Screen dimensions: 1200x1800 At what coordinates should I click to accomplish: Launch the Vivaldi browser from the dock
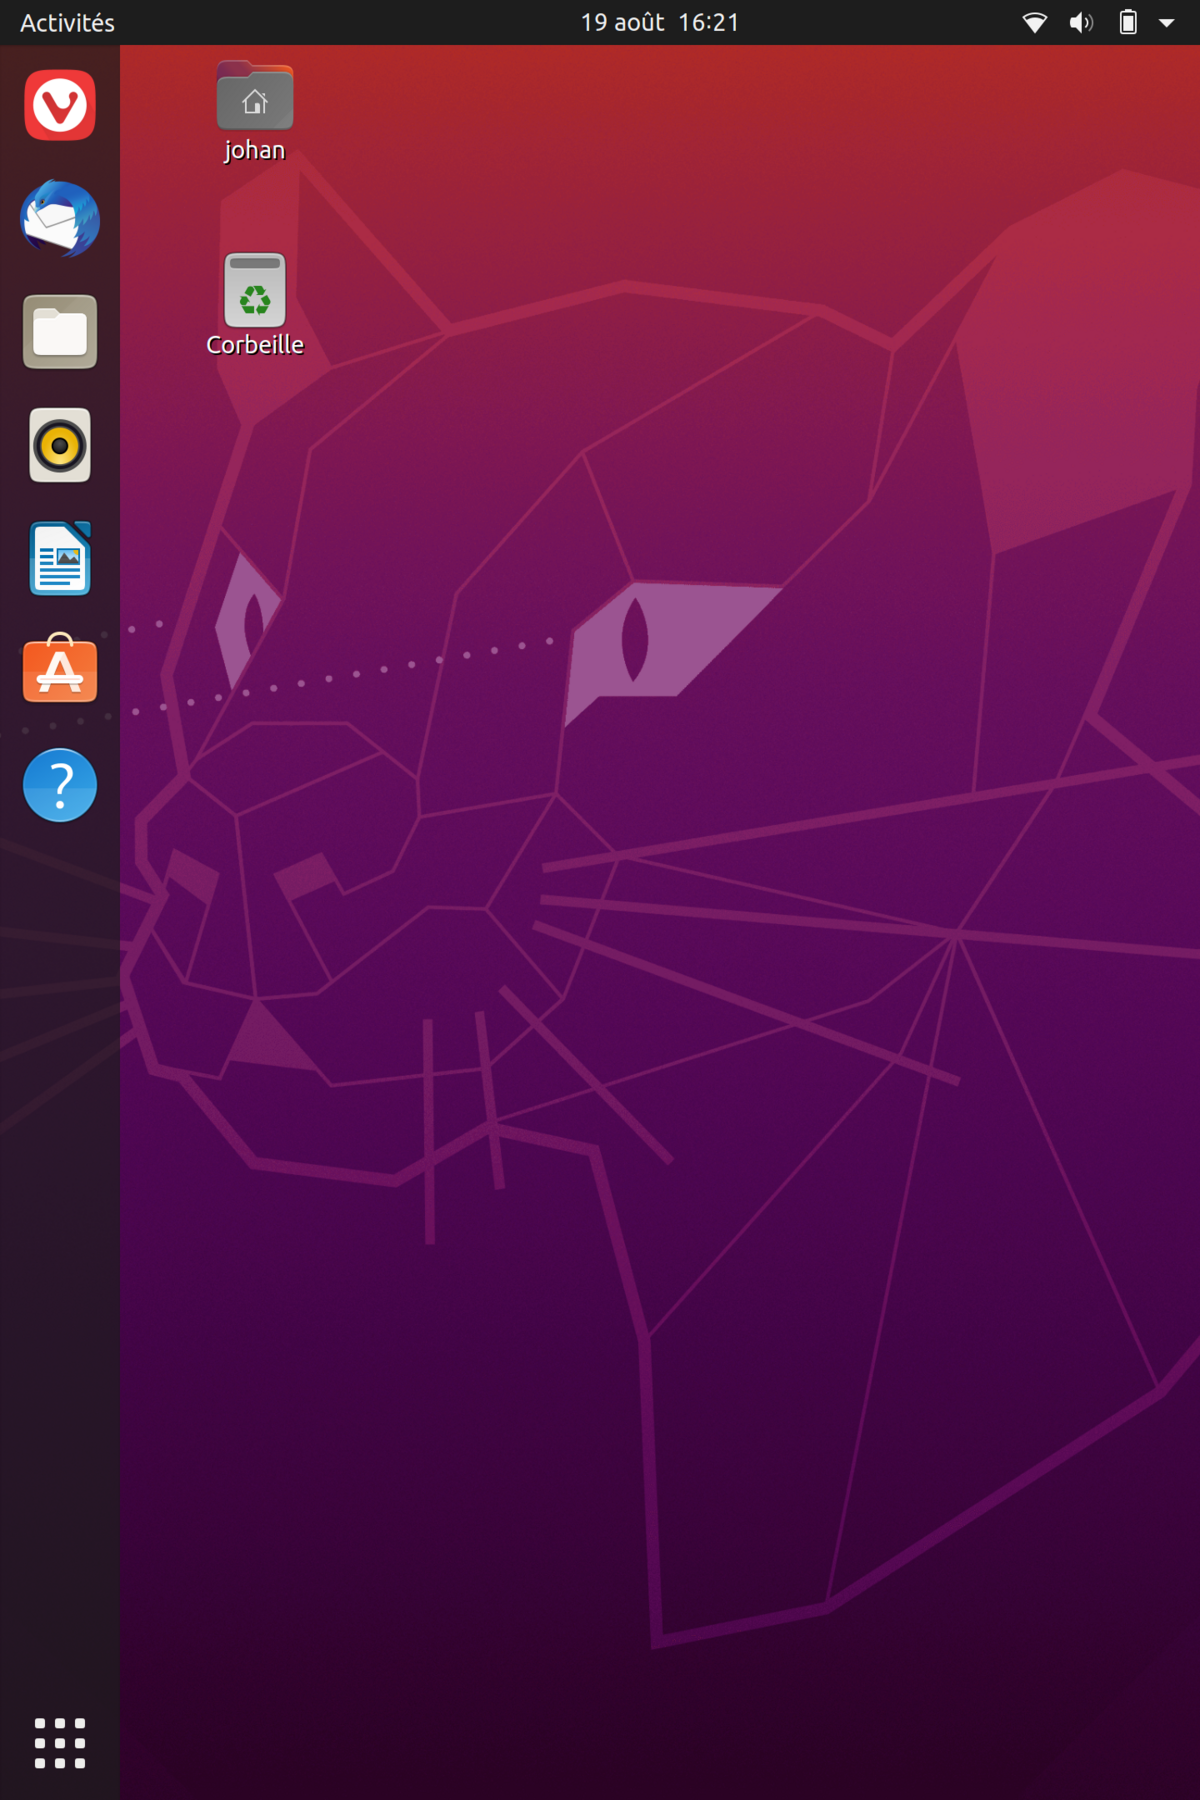click(60, 105)
